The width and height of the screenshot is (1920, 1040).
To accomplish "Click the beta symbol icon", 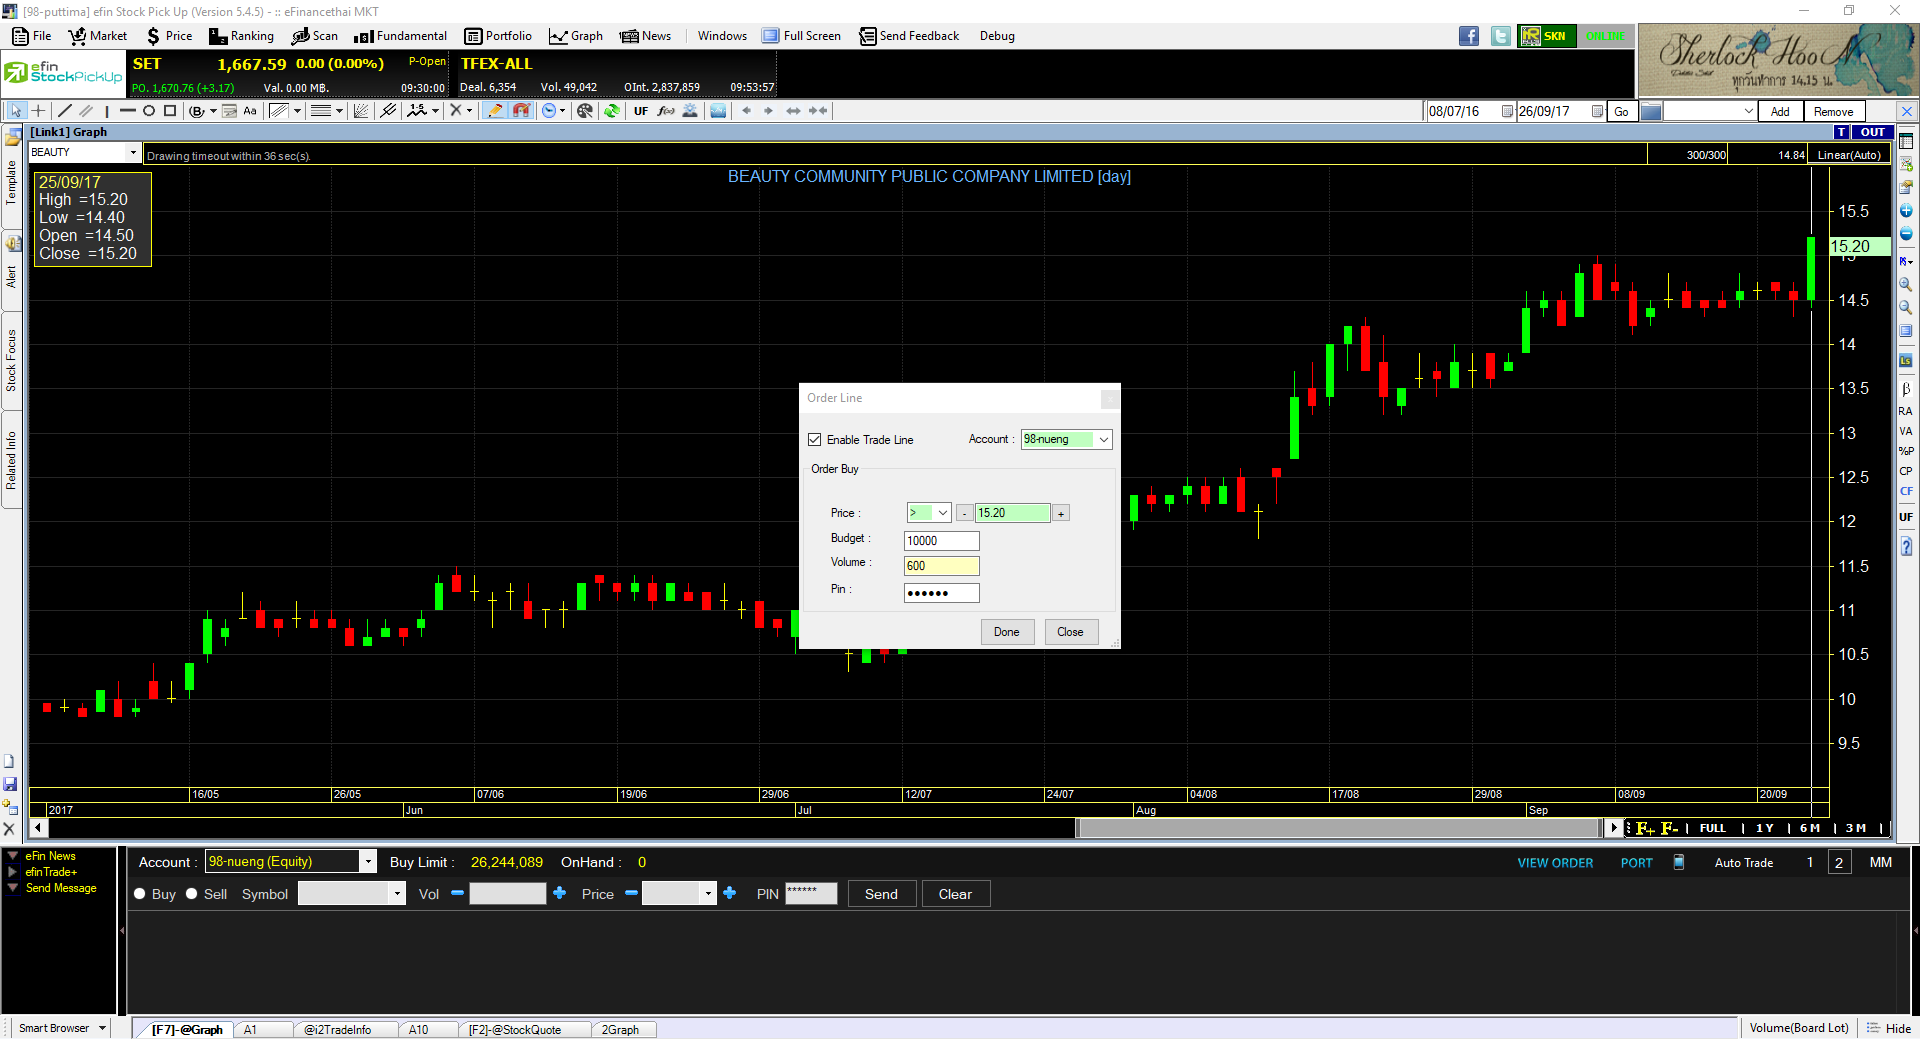I will [x=1906, y=389].
